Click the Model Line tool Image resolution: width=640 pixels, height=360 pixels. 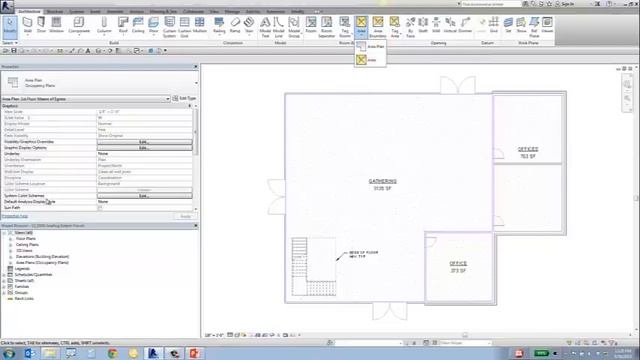(x=278, y=27)
